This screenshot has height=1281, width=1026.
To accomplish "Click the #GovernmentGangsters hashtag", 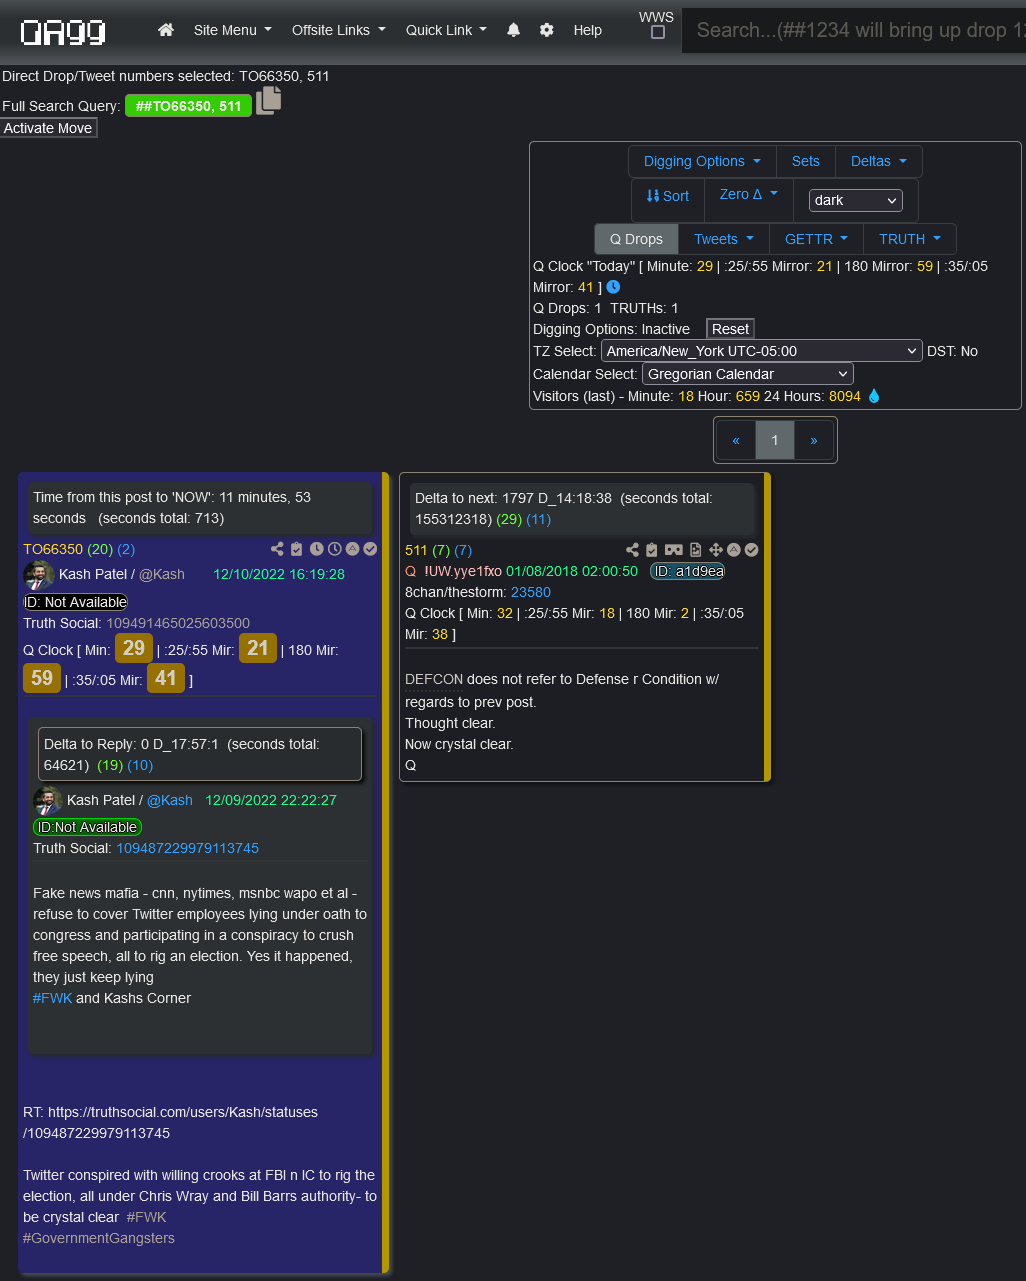I will point(99,1238).
